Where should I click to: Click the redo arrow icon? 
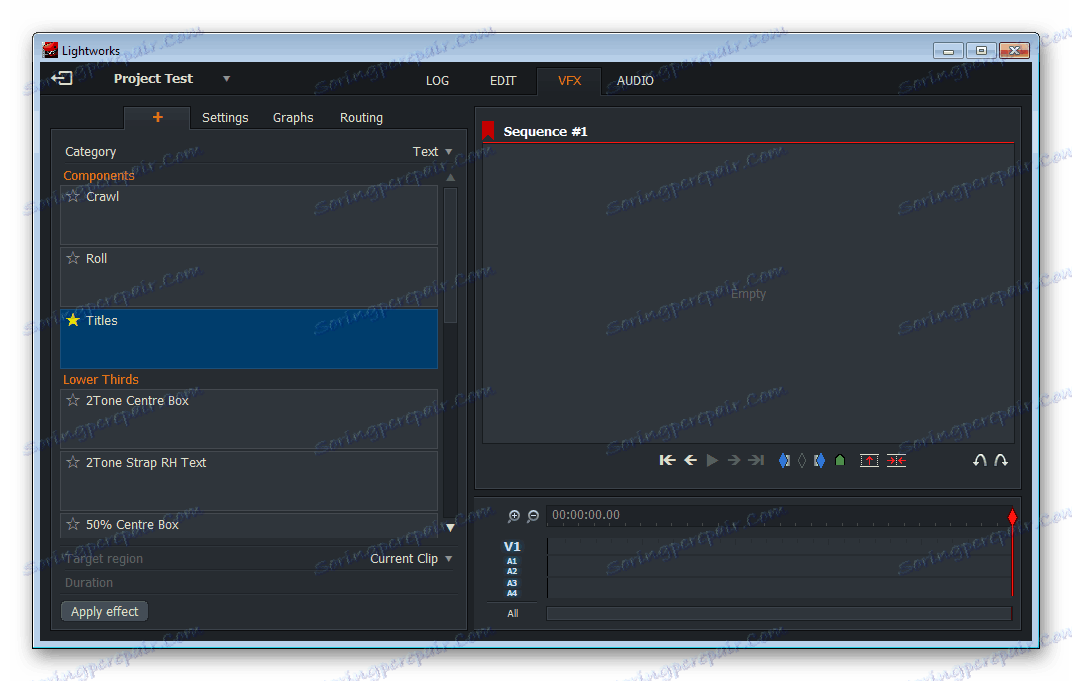tap(1001, 460)
